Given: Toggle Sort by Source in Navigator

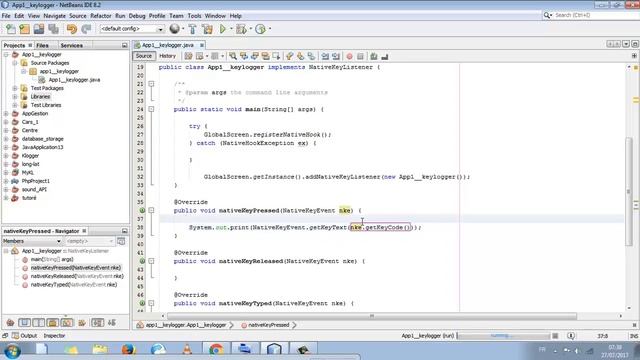Looking at the screenshot, I should [x=112, y=323].
